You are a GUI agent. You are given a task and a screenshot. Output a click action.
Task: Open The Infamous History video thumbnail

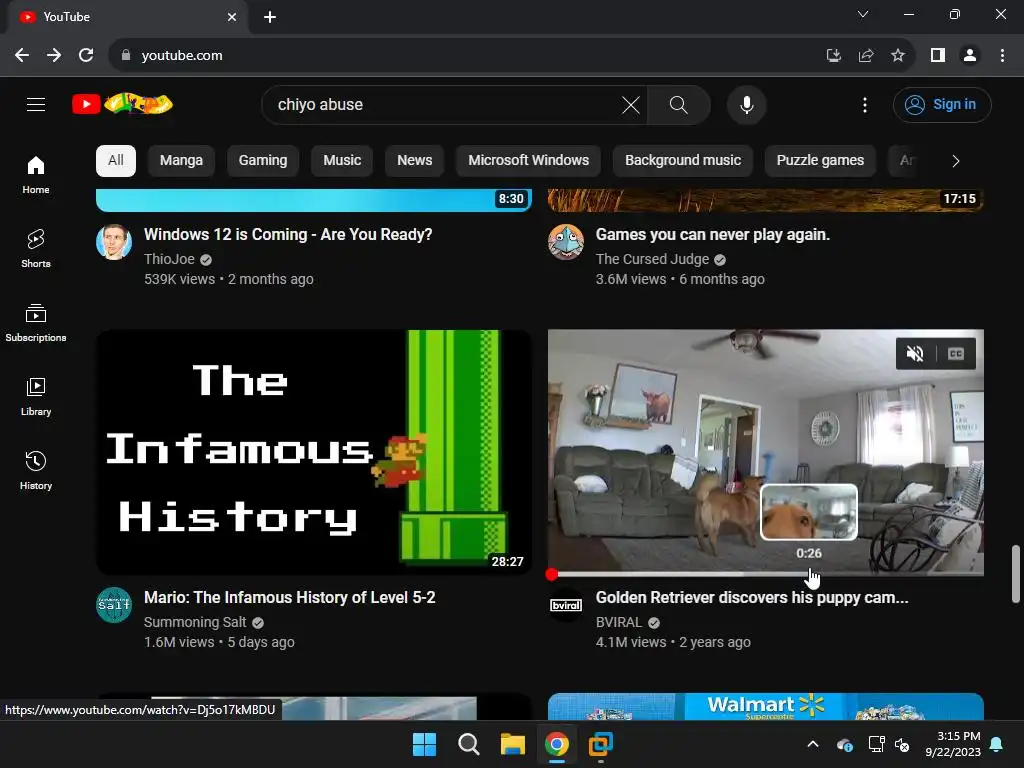tap(313, 452)
